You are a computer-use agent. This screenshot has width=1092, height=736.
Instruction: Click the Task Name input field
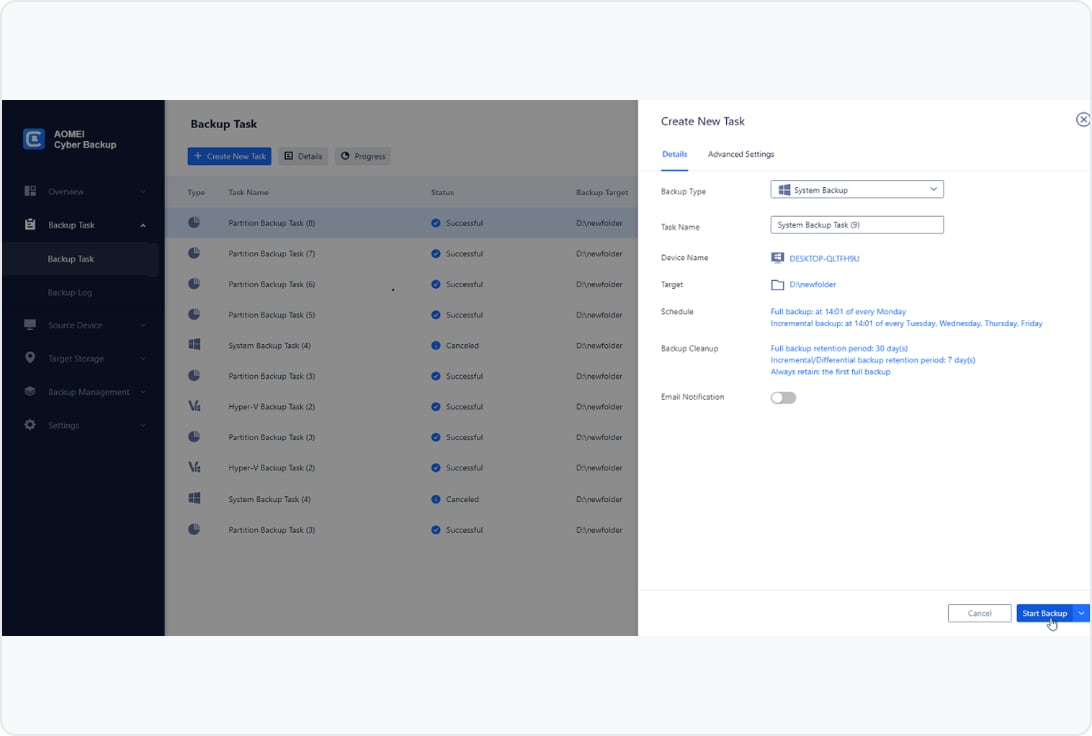857,225
